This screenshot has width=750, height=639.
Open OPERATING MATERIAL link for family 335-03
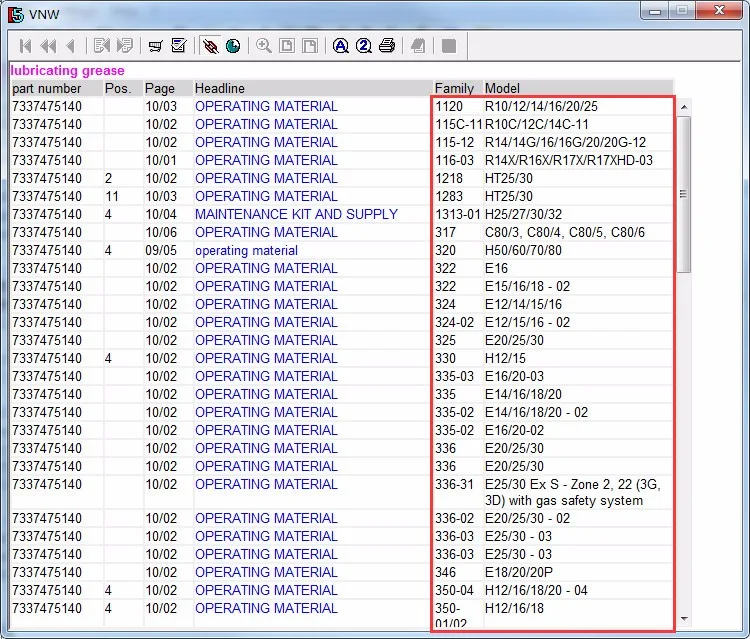click(266, 376)
